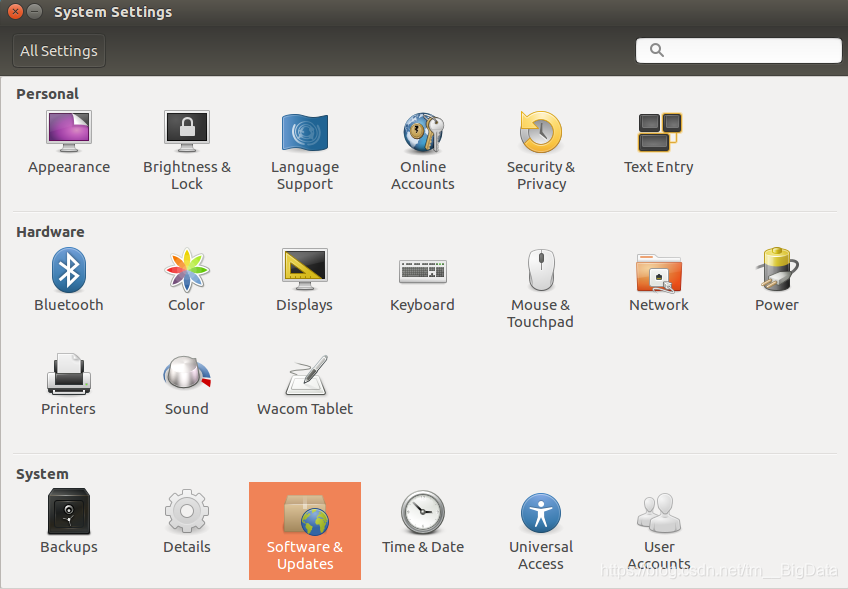Click the search magnifier icon
This screenshot has width=848, height=589.
657,50
